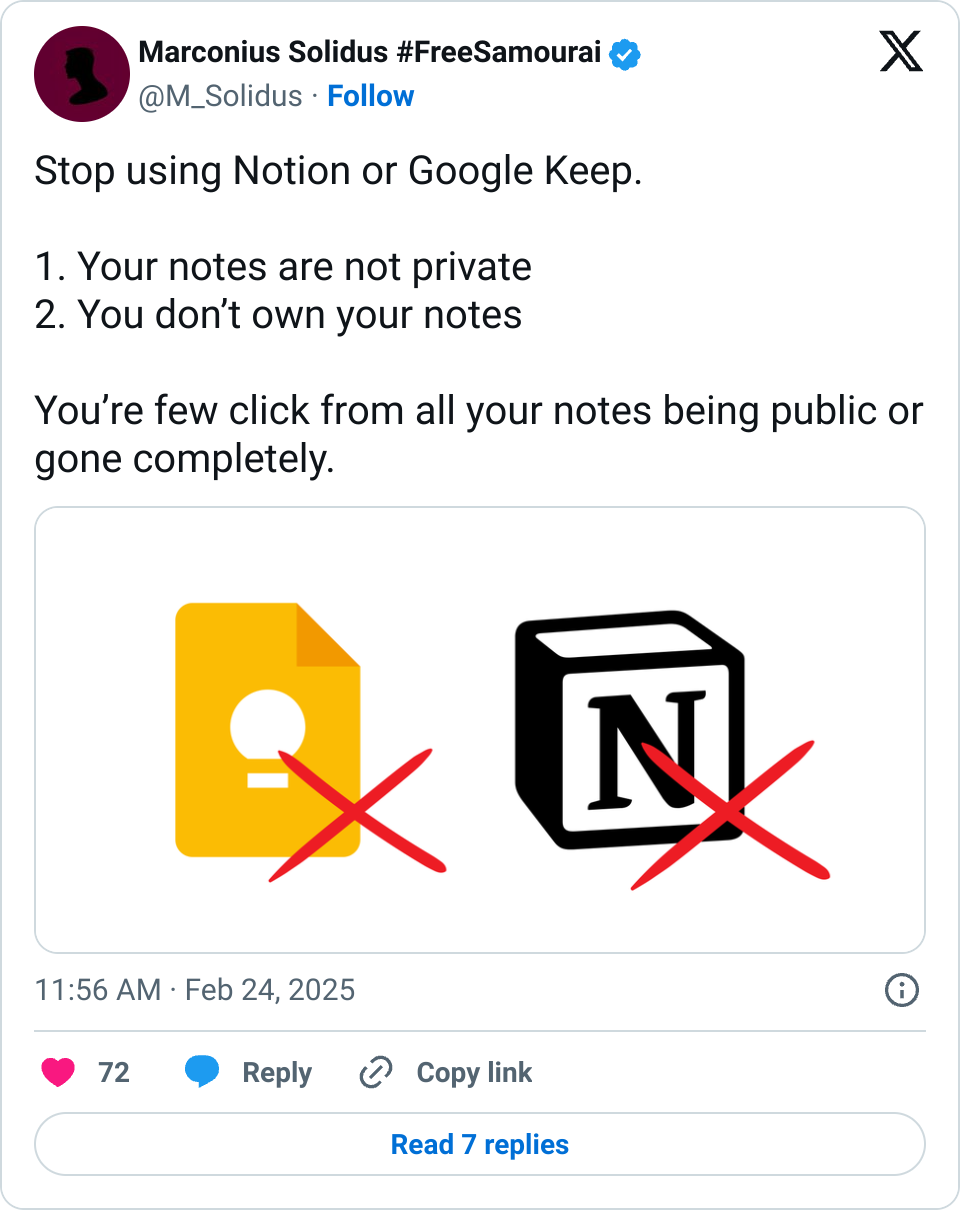Open the info icon beside the timestamp

pyautogui.click(x=902, y=990)
